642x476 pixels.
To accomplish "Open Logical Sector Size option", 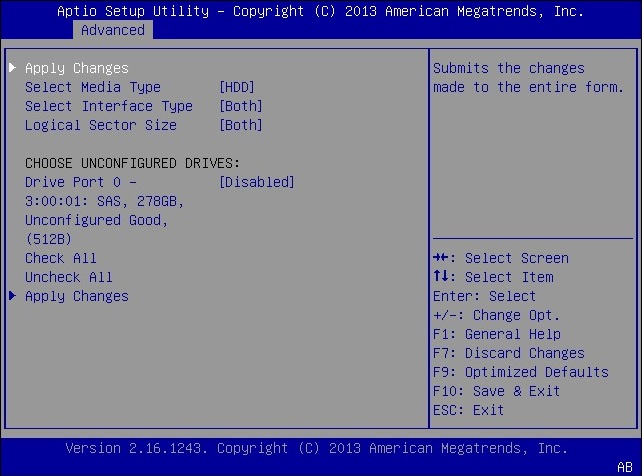I will pos(101,125).
